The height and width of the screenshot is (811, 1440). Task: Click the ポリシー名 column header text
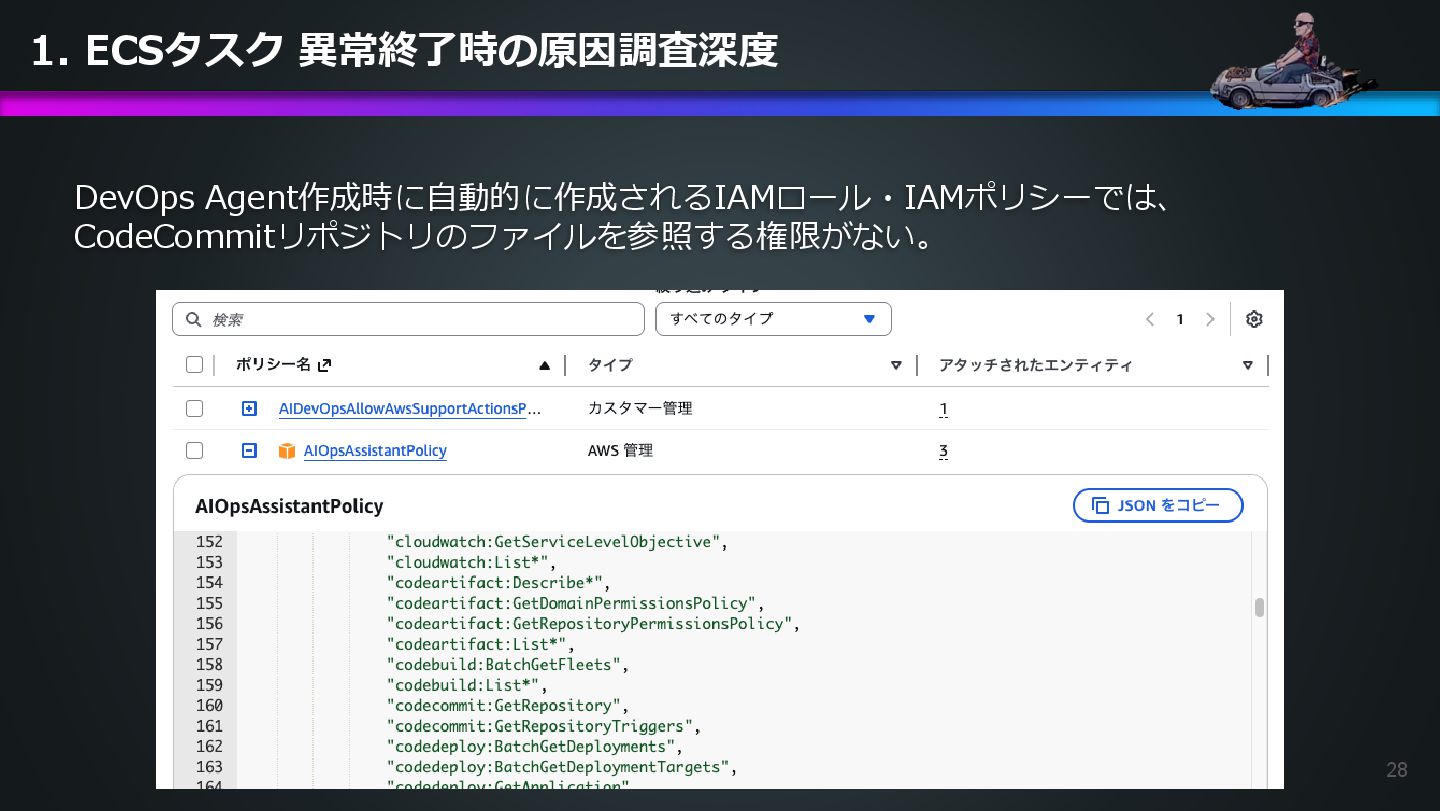273,365
